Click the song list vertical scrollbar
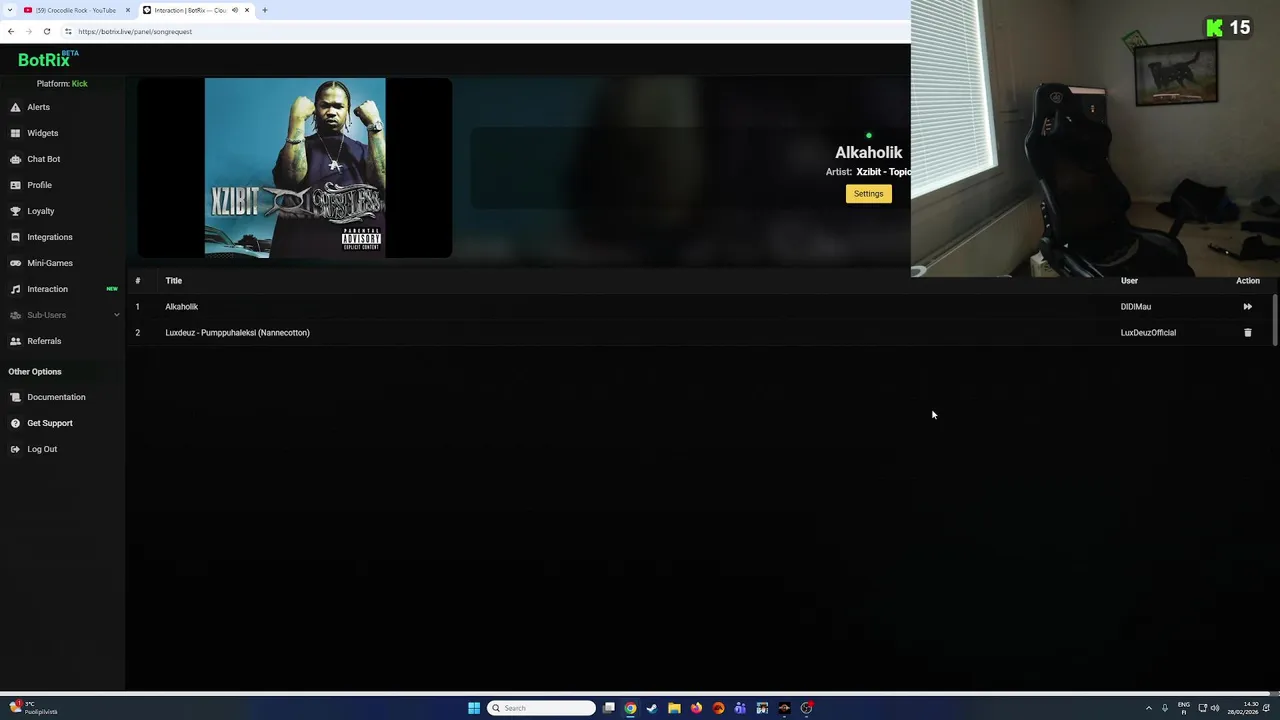 pos(1274,320)
